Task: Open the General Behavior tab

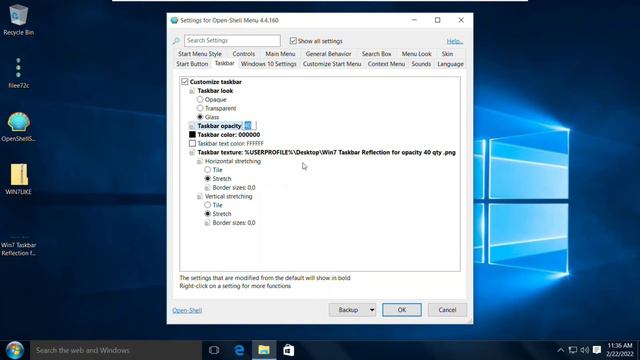Action: (329, 54)
